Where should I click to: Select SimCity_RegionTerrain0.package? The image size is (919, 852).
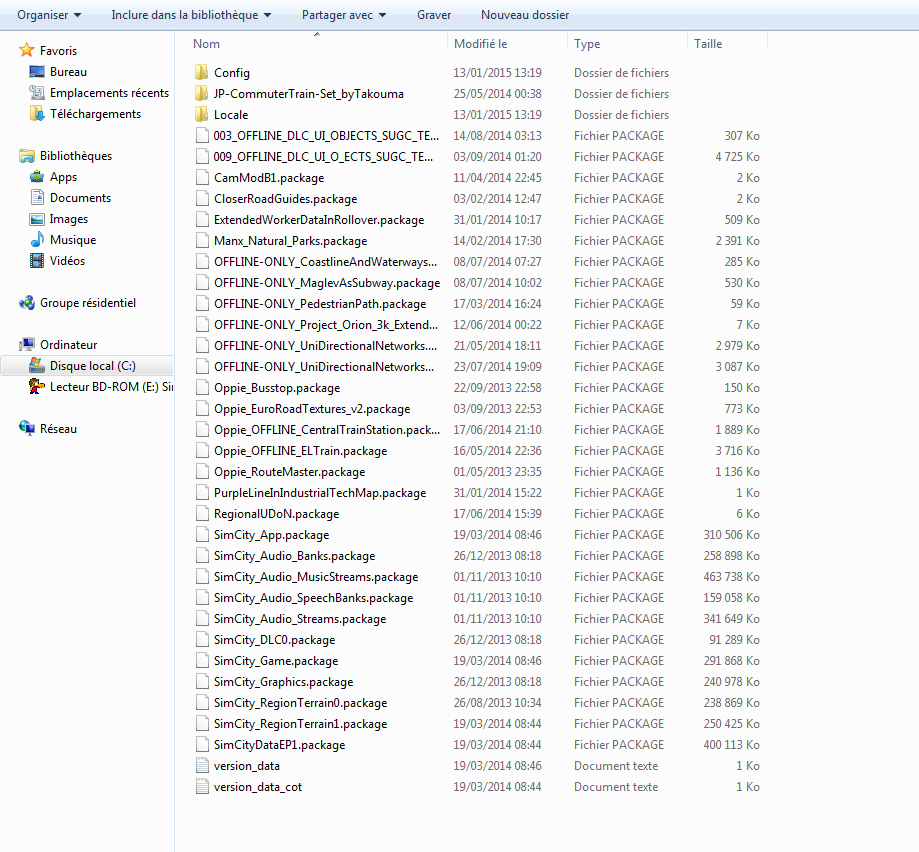click(x=301, y=703)
